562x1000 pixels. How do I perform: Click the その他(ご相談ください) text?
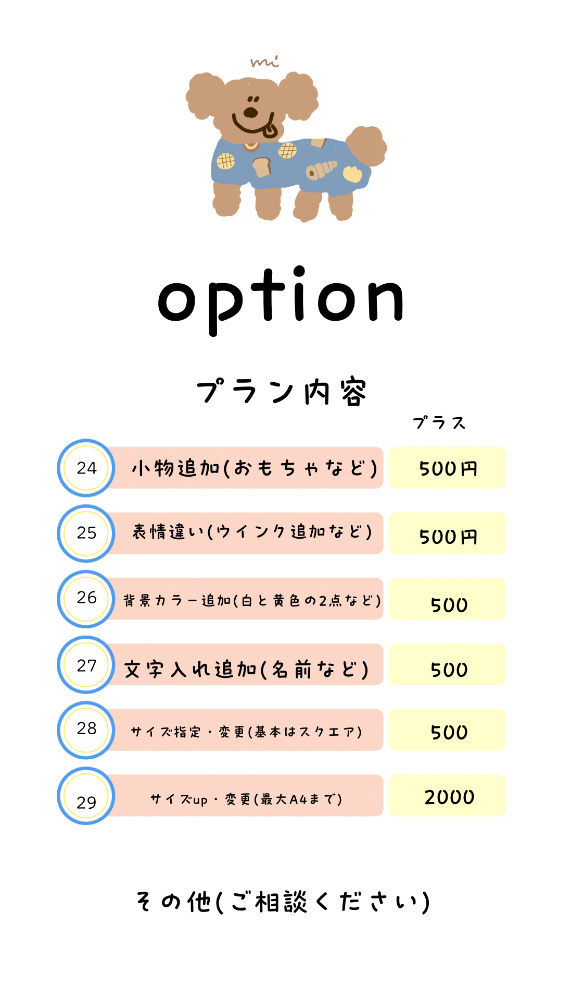click(283, 902)
